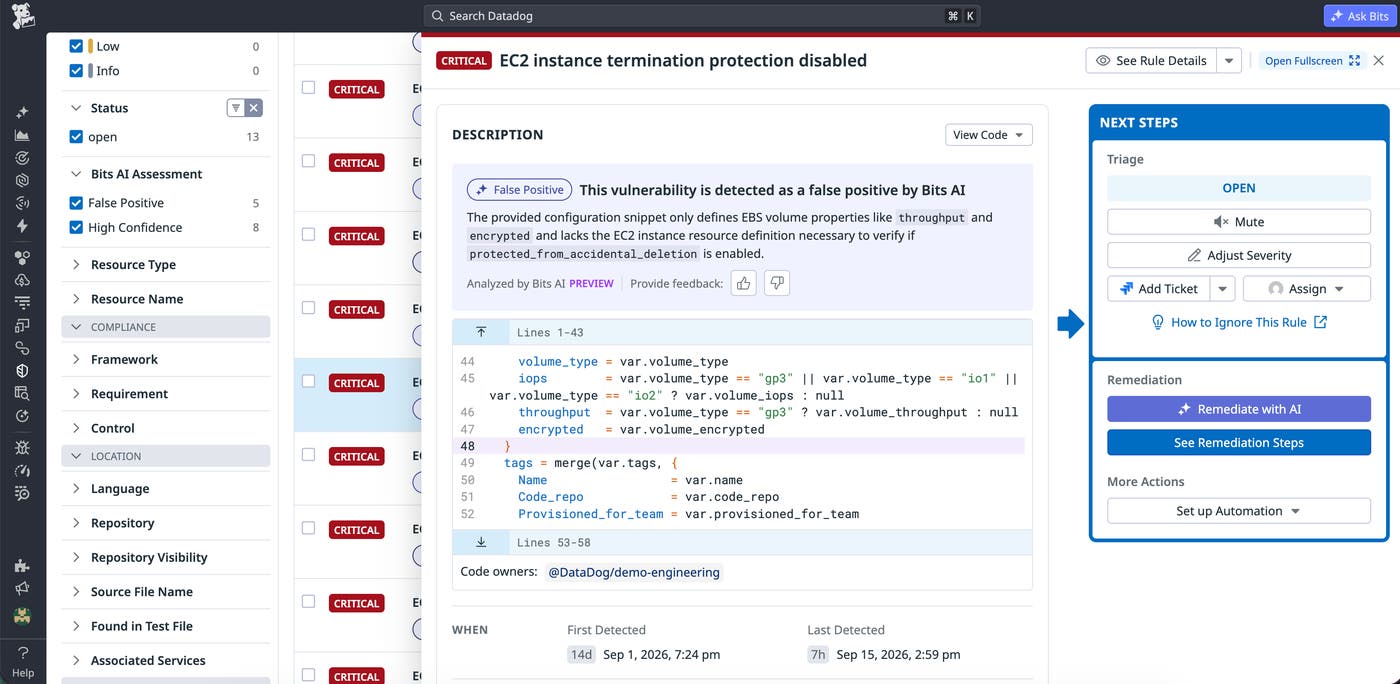Collapse the COMPLIANCE section header
Screen dimensions: 1400x684
point(165,327)
